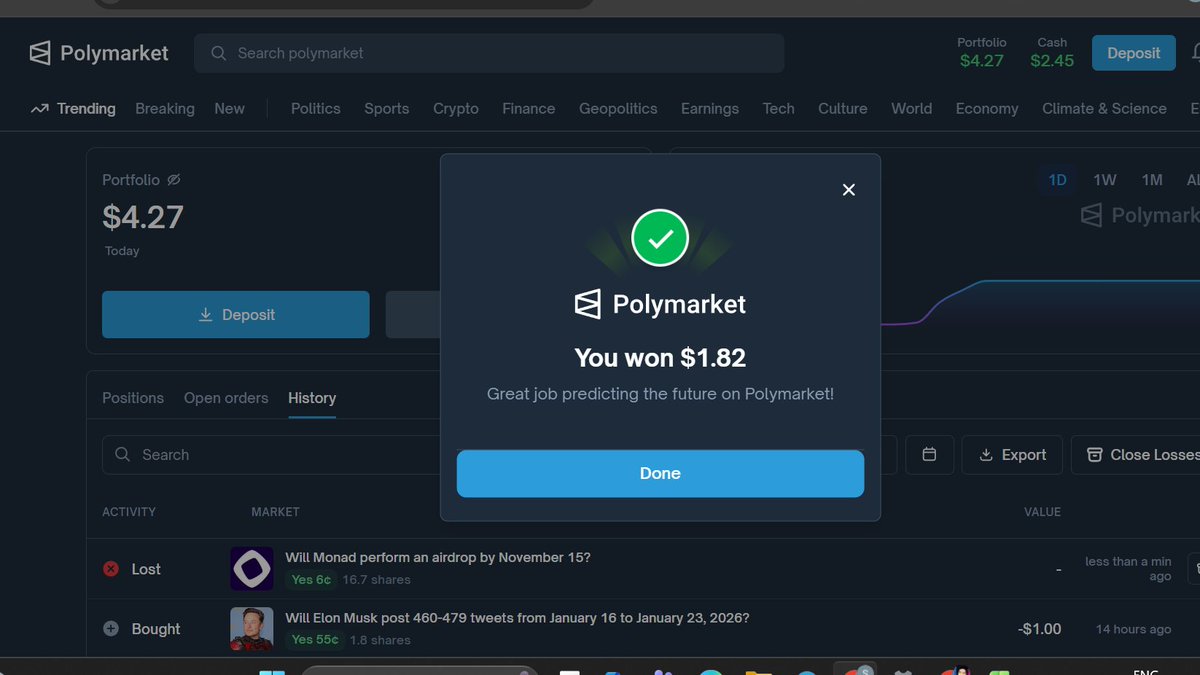Viewport: 1200px width, 675px height.
Task: Open the Culture category
Action: coord(843,109)
